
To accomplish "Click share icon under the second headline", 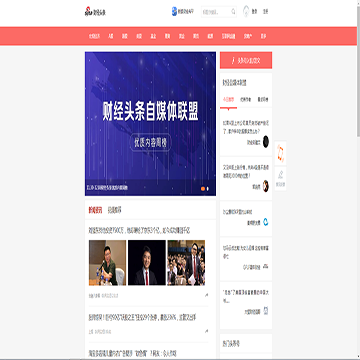I will point(206,331).
